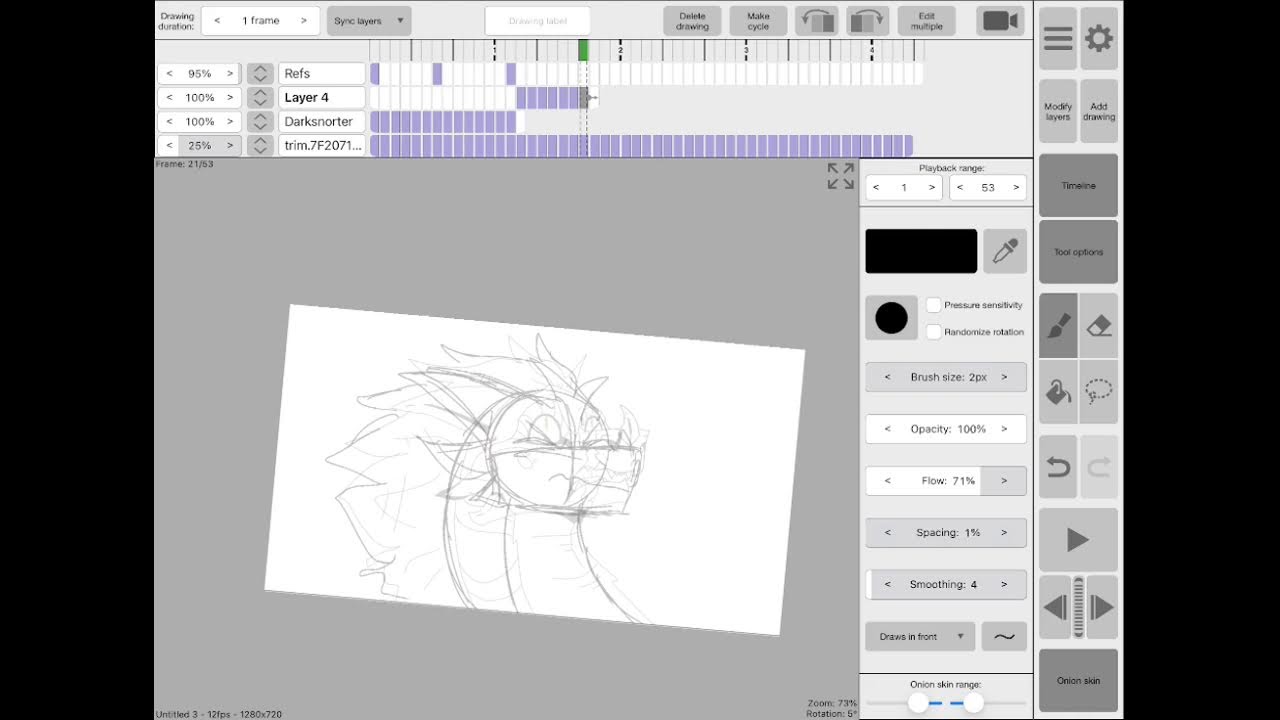Flip drawing with left rotate icon
The height and width of the screenshot is (720, 1280).
tap(817, 21)
